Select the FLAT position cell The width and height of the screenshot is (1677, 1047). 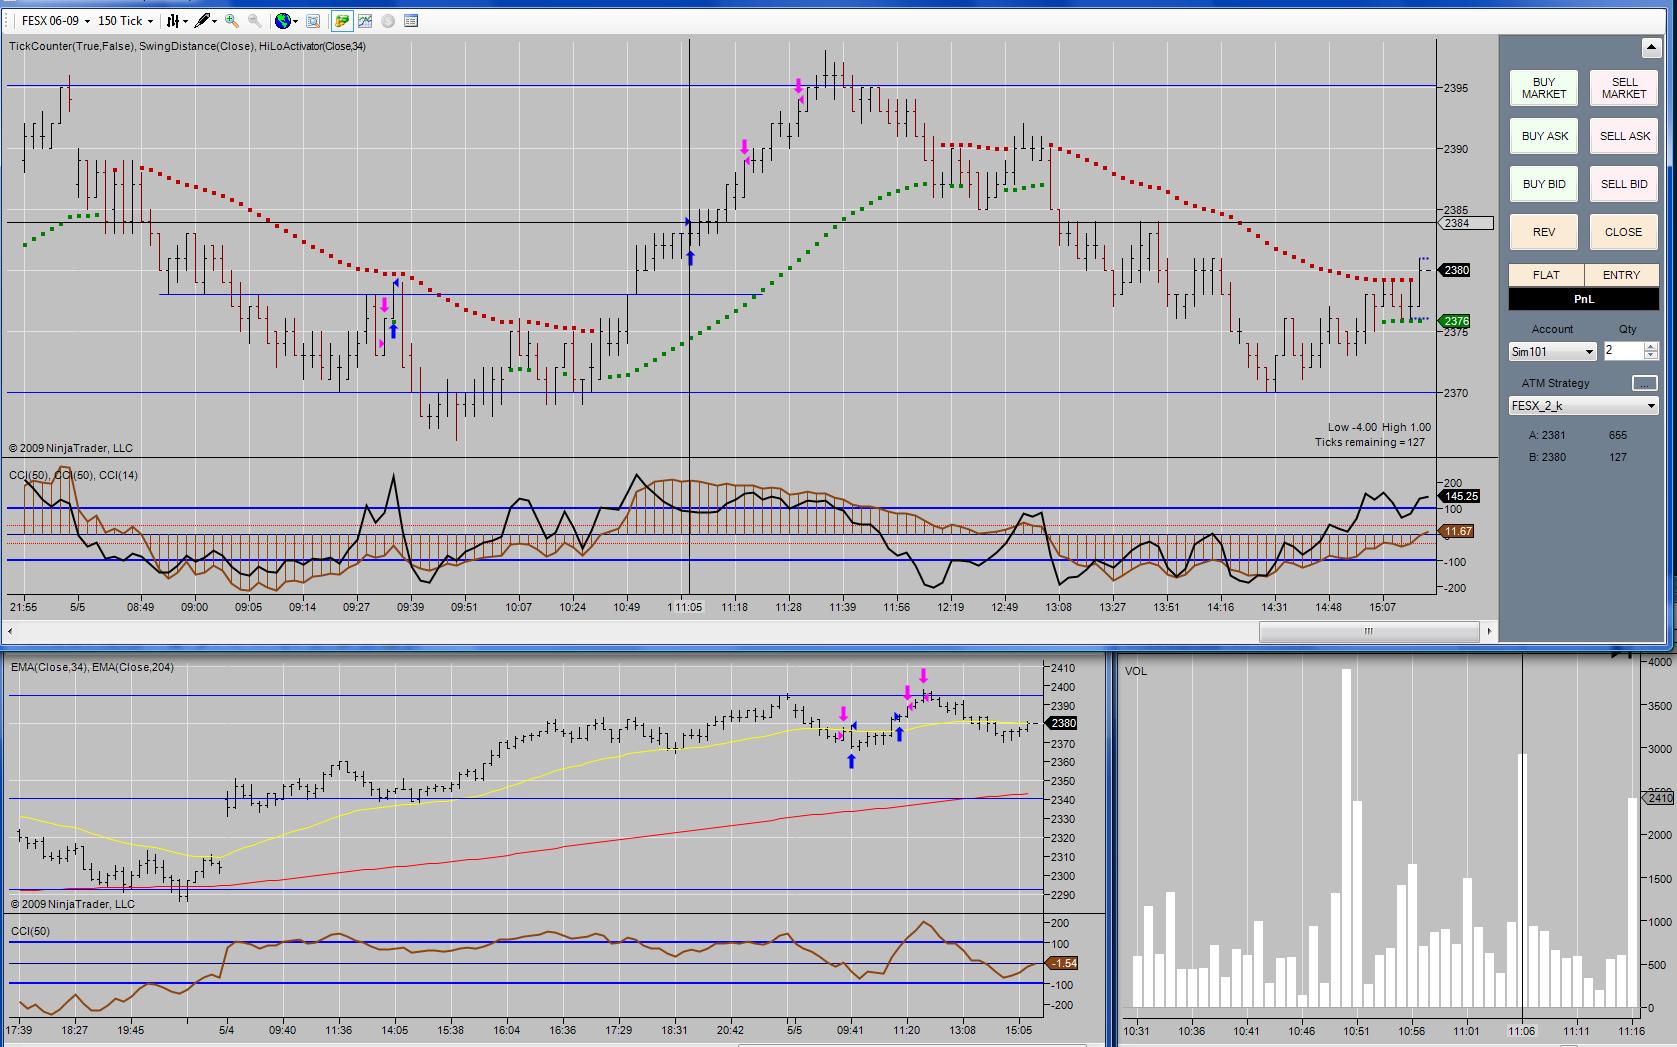[x=1546, y=275]
